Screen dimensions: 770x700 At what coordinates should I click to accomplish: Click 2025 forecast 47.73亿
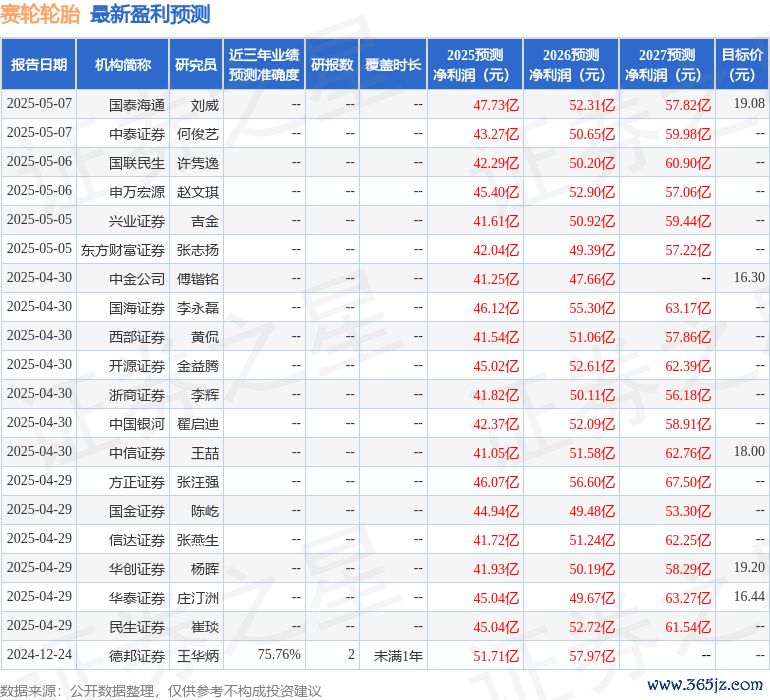(496, 105)
